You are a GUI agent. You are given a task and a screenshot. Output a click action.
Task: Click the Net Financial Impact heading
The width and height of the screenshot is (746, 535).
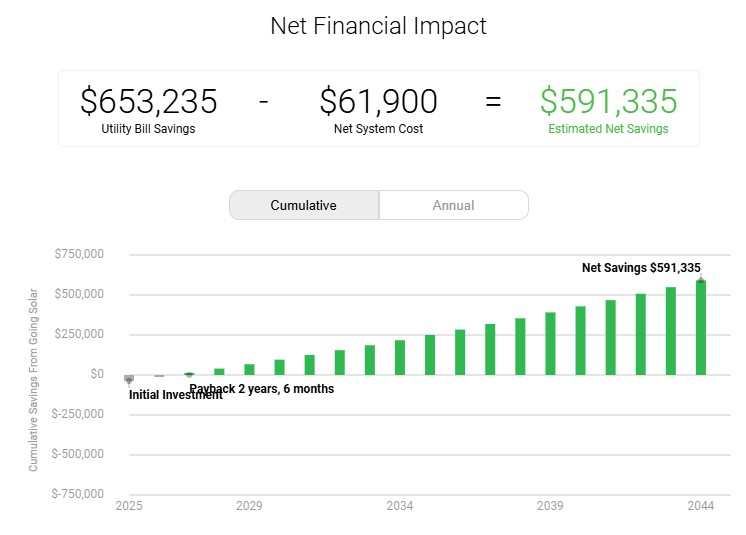(378, 26)
